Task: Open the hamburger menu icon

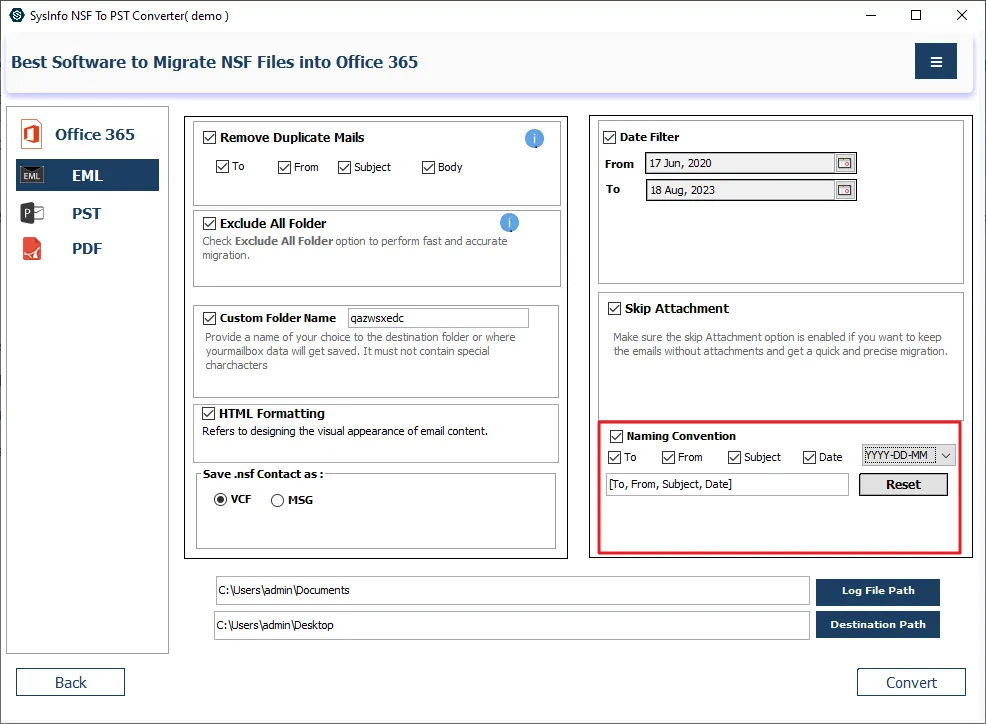Action: pos(936,62)
